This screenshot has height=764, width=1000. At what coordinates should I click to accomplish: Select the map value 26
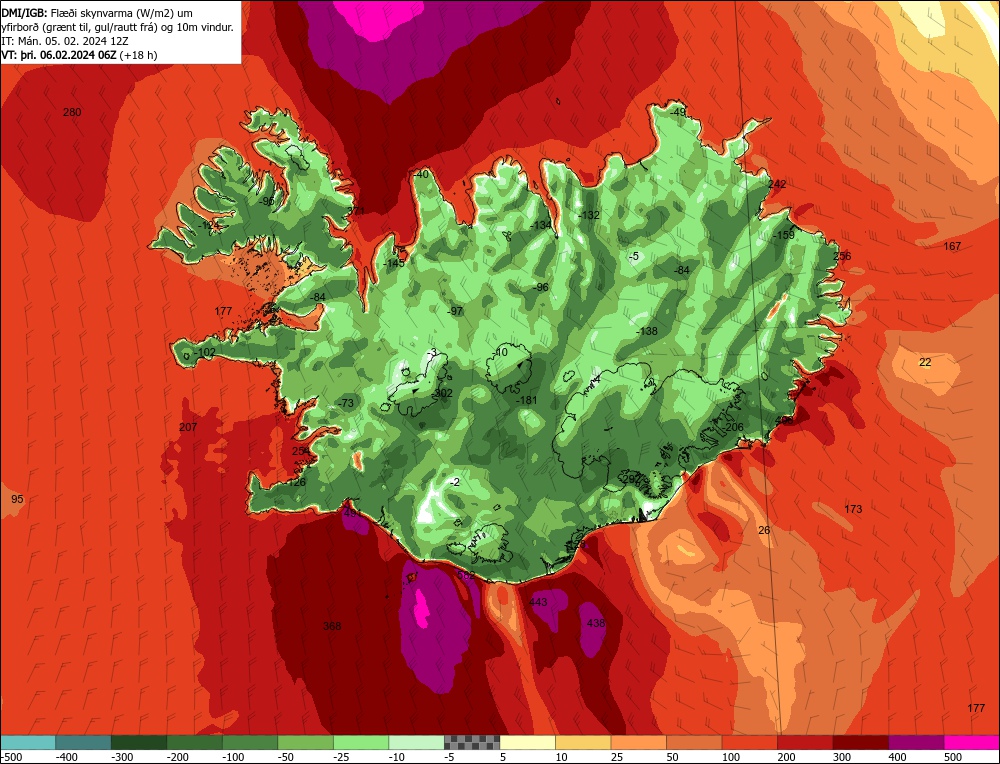764,530
